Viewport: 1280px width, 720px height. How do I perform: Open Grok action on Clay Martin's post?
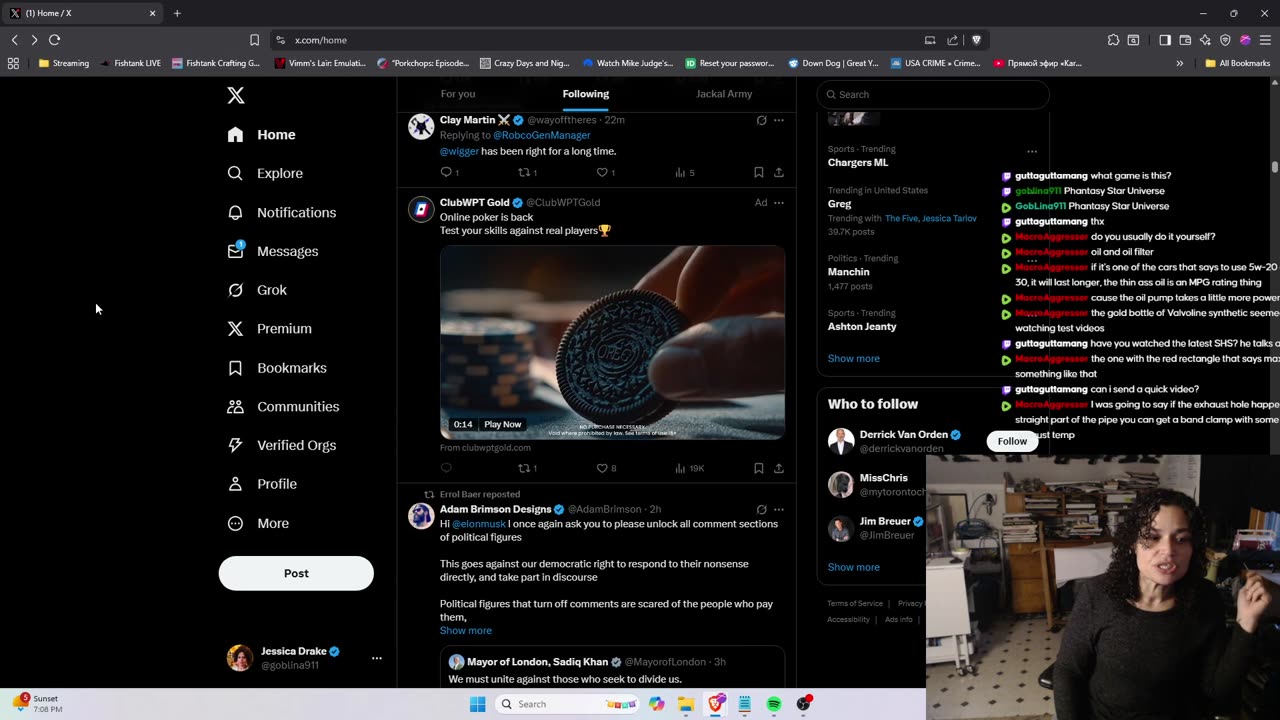click(x=761, y=120)
